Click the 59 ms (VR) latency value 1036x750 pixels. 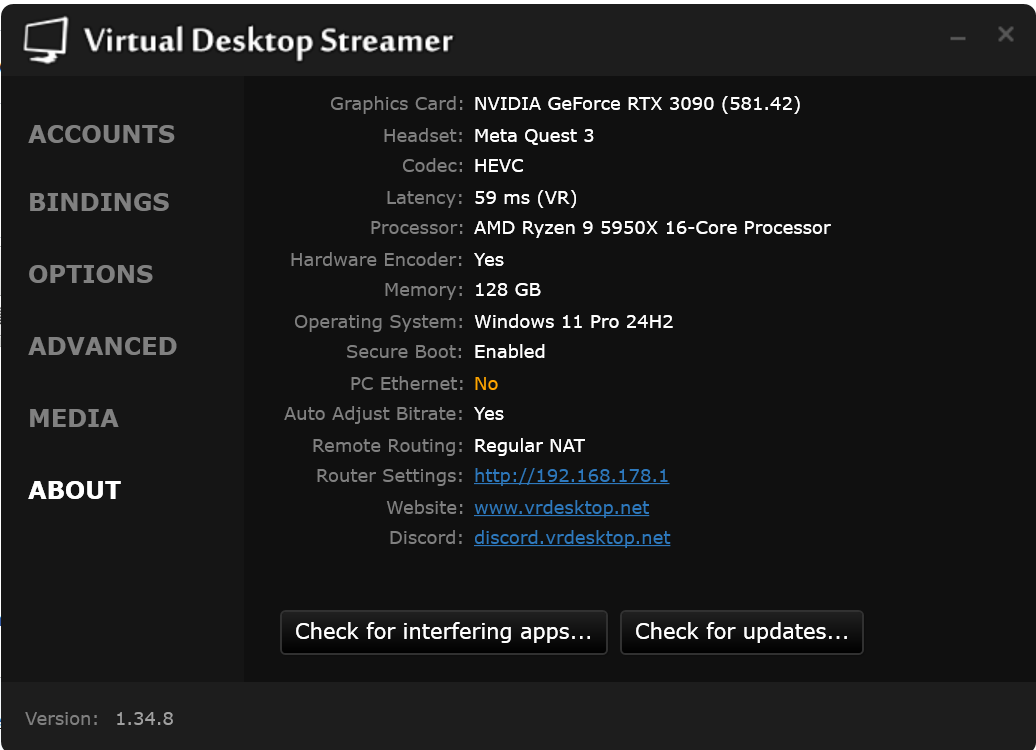point(525,197)
